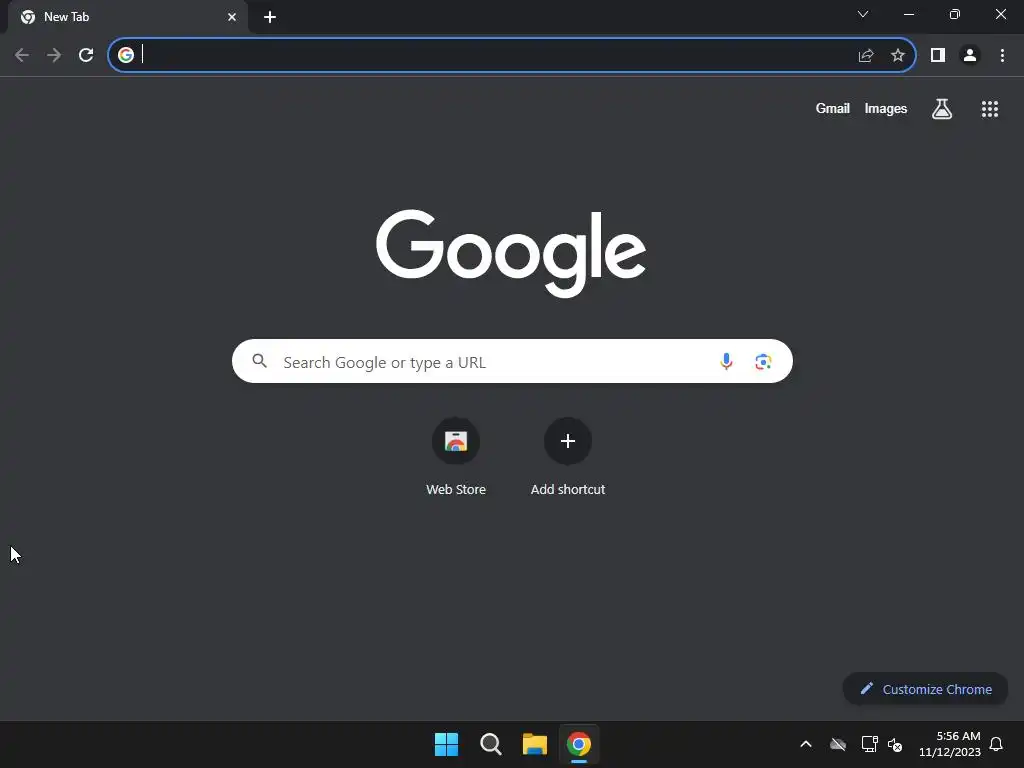The width and height of the screenshot is (1024, 768).
Task: Open the tab search chevron
Action: coord(863,14)
